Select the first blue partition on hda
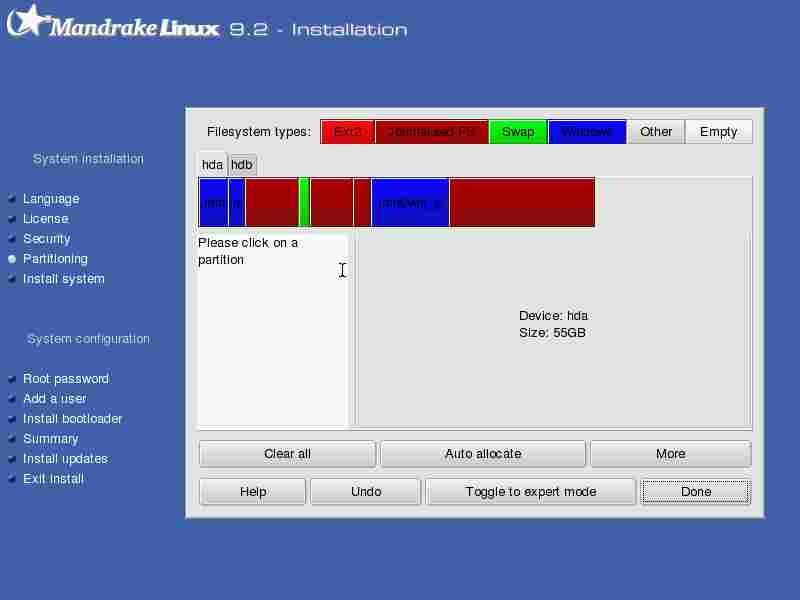The image size is (800, 600). click(x=213, y=203)
